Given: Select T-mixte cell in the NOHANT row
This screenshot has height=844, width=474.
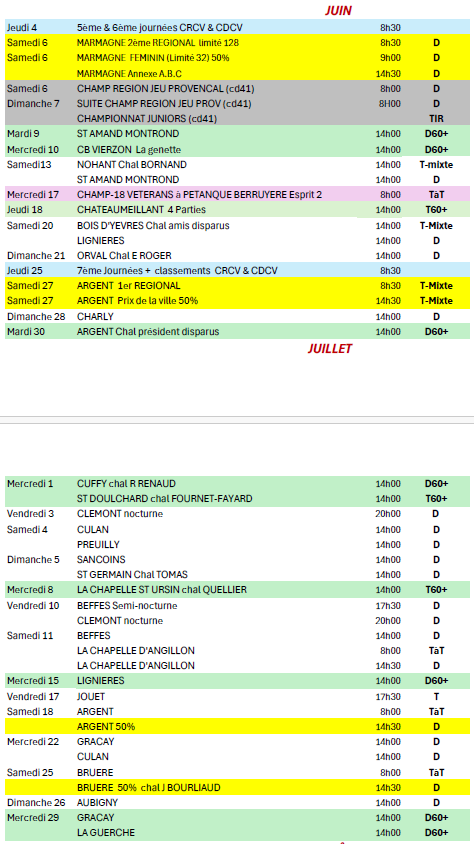Looking at the screenshot, I should (436, 165).
